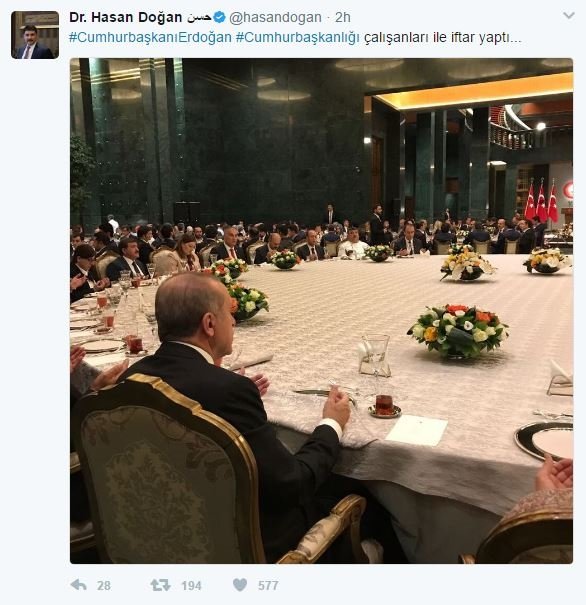Open the display name Dr. Hasan Doğan

tap(126, 17)
